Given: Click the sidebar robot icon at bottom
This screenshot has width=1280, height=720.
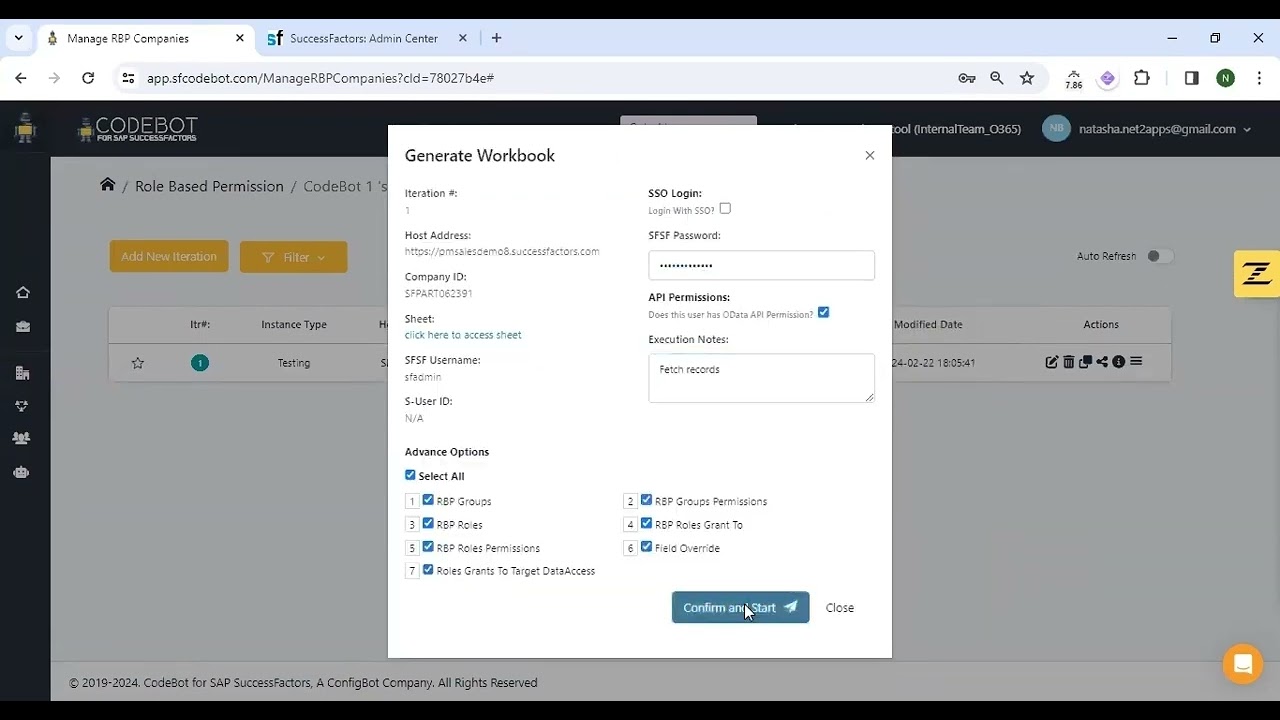Looking at the screenshot, I should [x=22, y=472].
